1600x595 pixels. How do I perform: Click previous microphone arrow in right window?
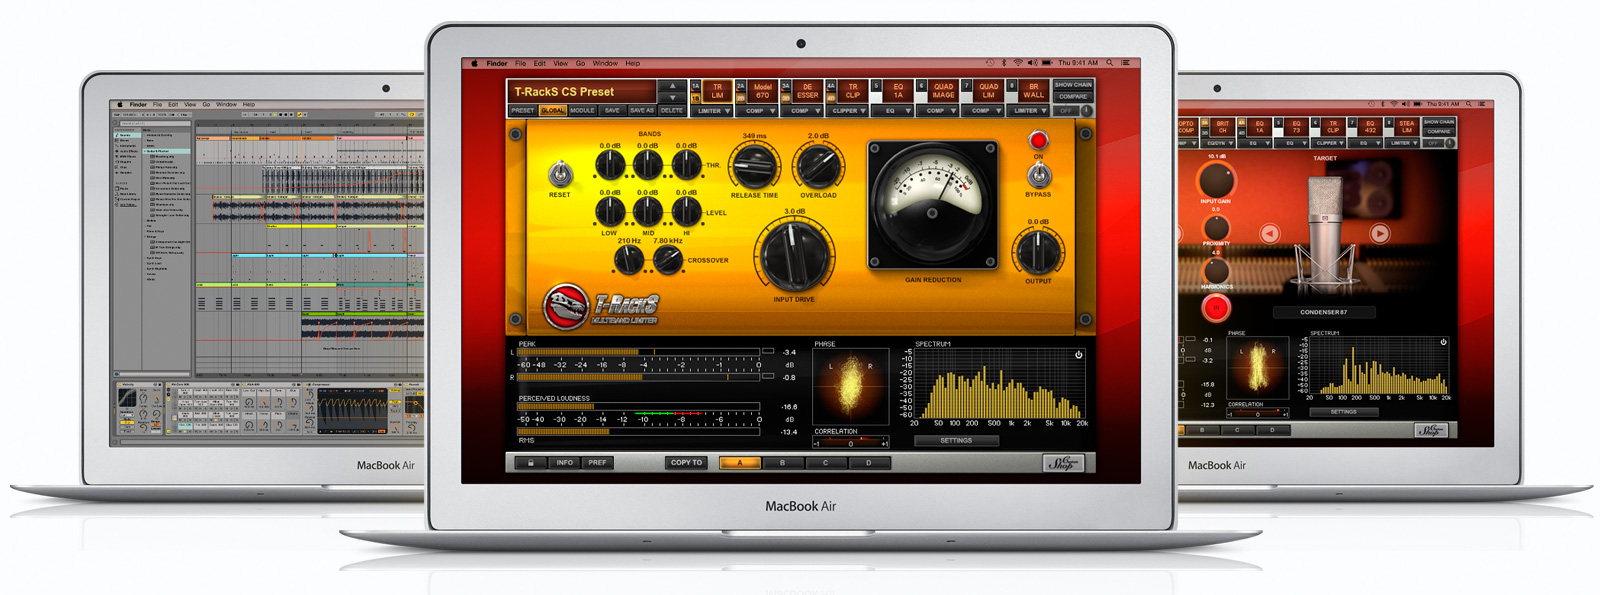coord(1269,234)
